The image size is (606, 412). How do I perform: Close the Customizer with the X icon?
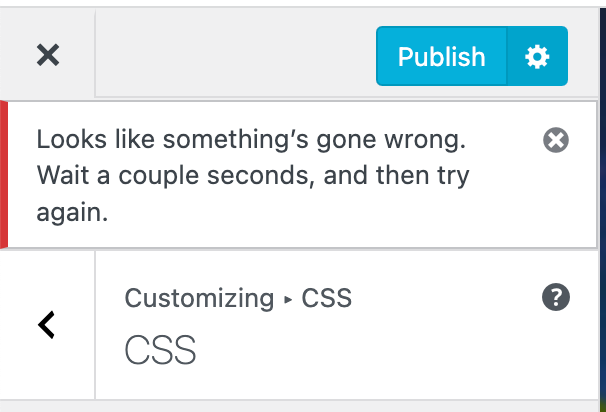(47, 56)
